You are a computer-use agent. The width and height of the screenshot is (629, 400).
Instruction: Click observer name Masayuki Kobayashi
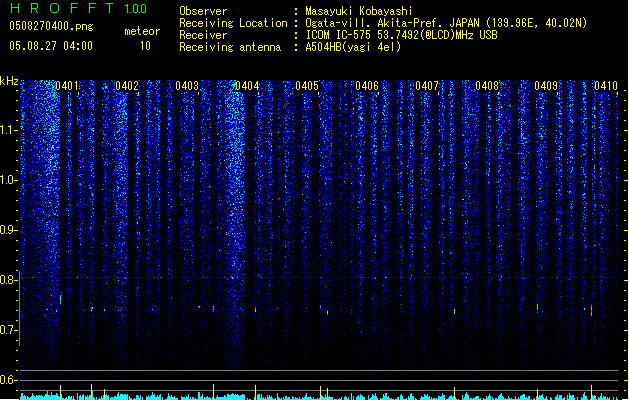(x=359, y=11)
